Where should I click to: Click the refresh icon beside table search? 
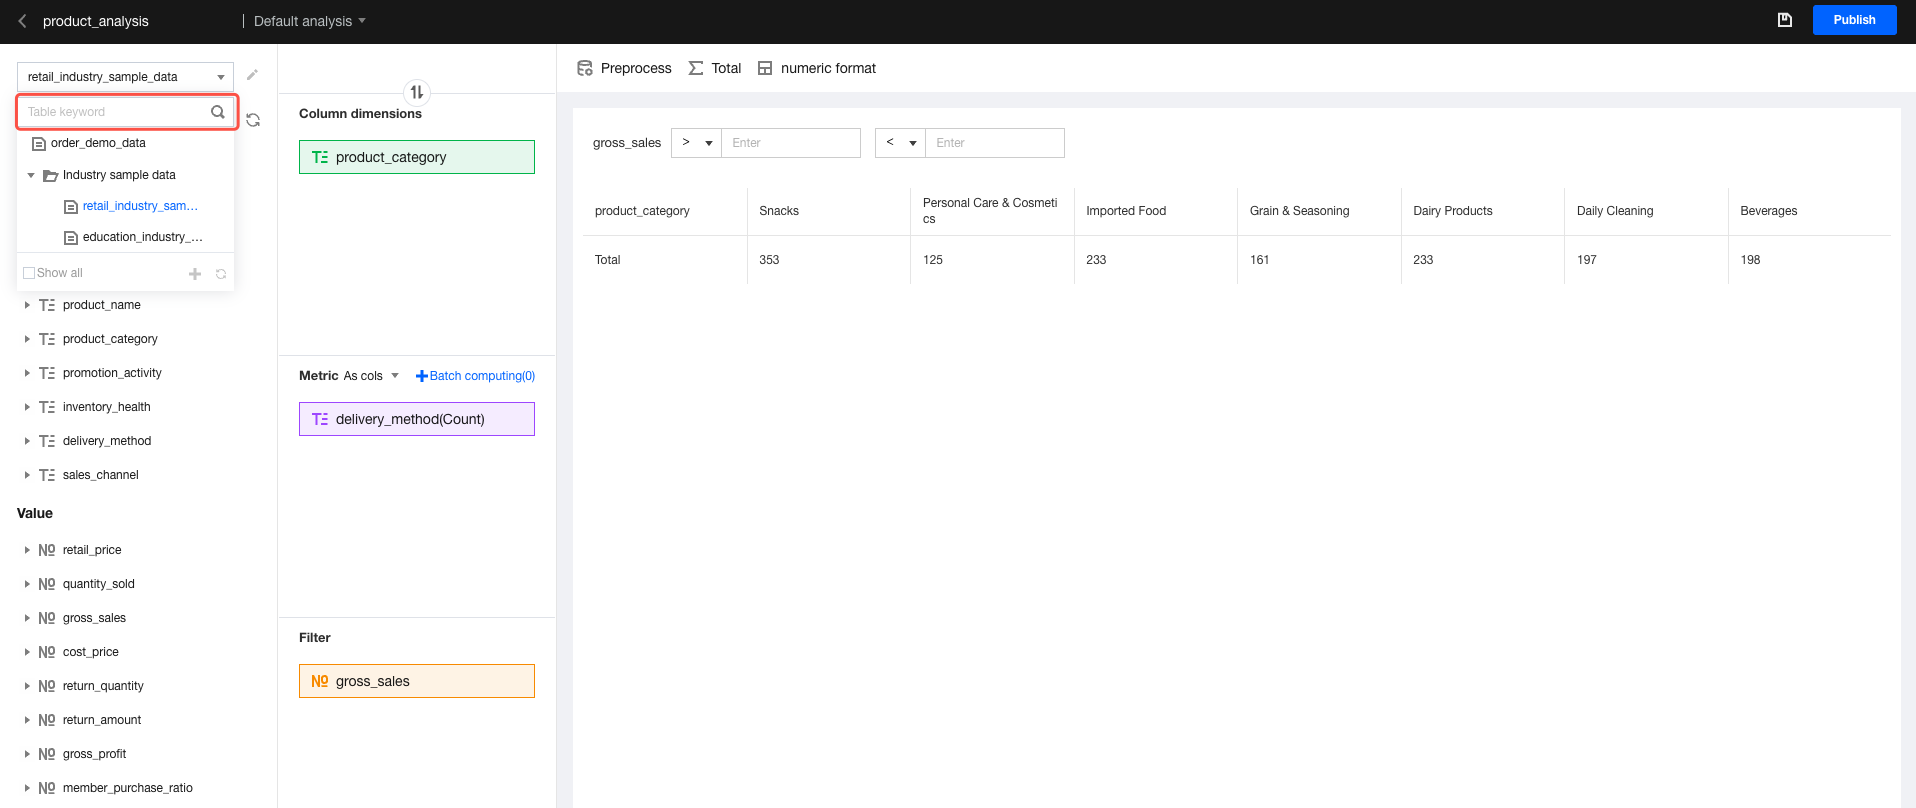pyautogui.click(x=253, y=120)
